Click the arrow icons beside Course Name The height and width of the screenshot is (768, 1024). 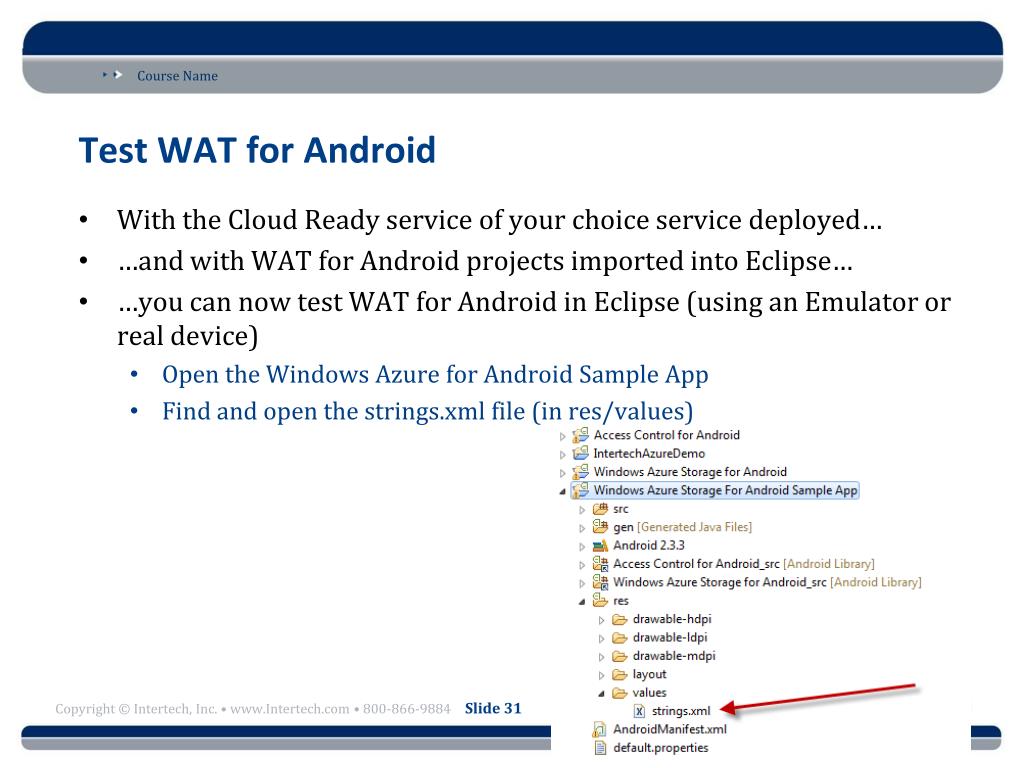[x=112, y=75]
